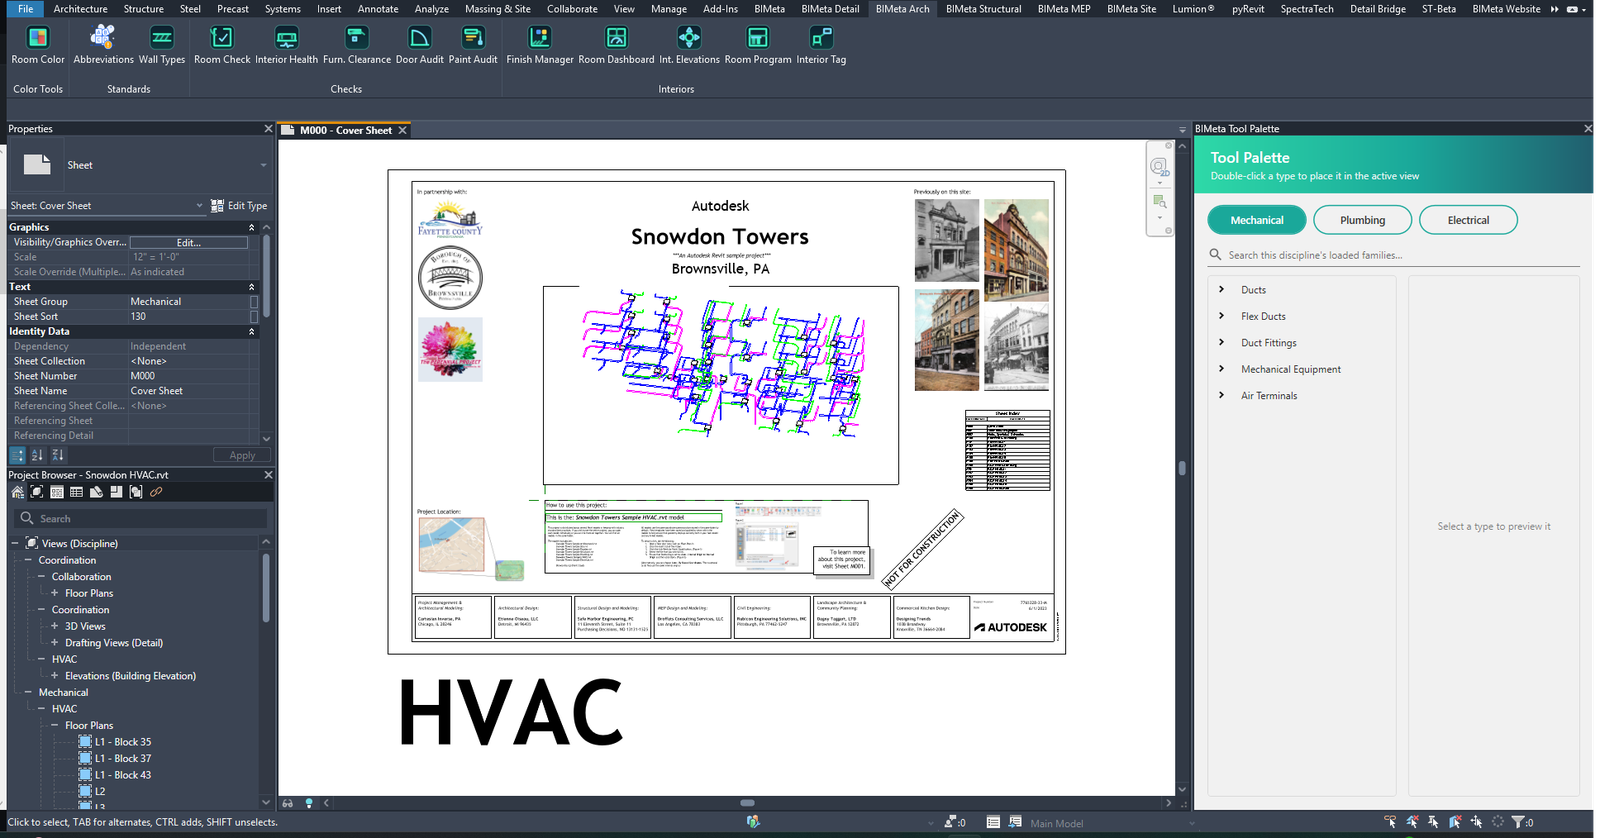
Task: Sort properties Z to A
Action: coord(57,455)
